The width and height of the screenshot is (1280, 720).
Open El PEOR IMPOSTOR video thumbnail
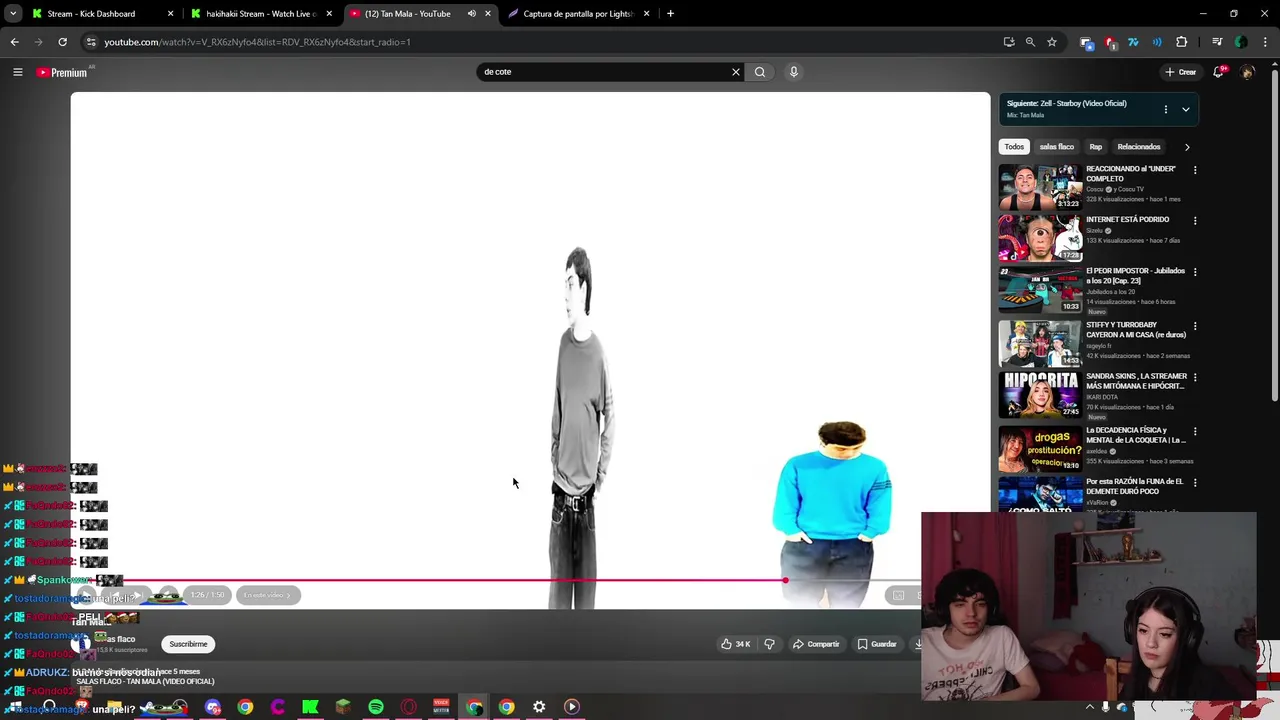[x=1039, y=290]
